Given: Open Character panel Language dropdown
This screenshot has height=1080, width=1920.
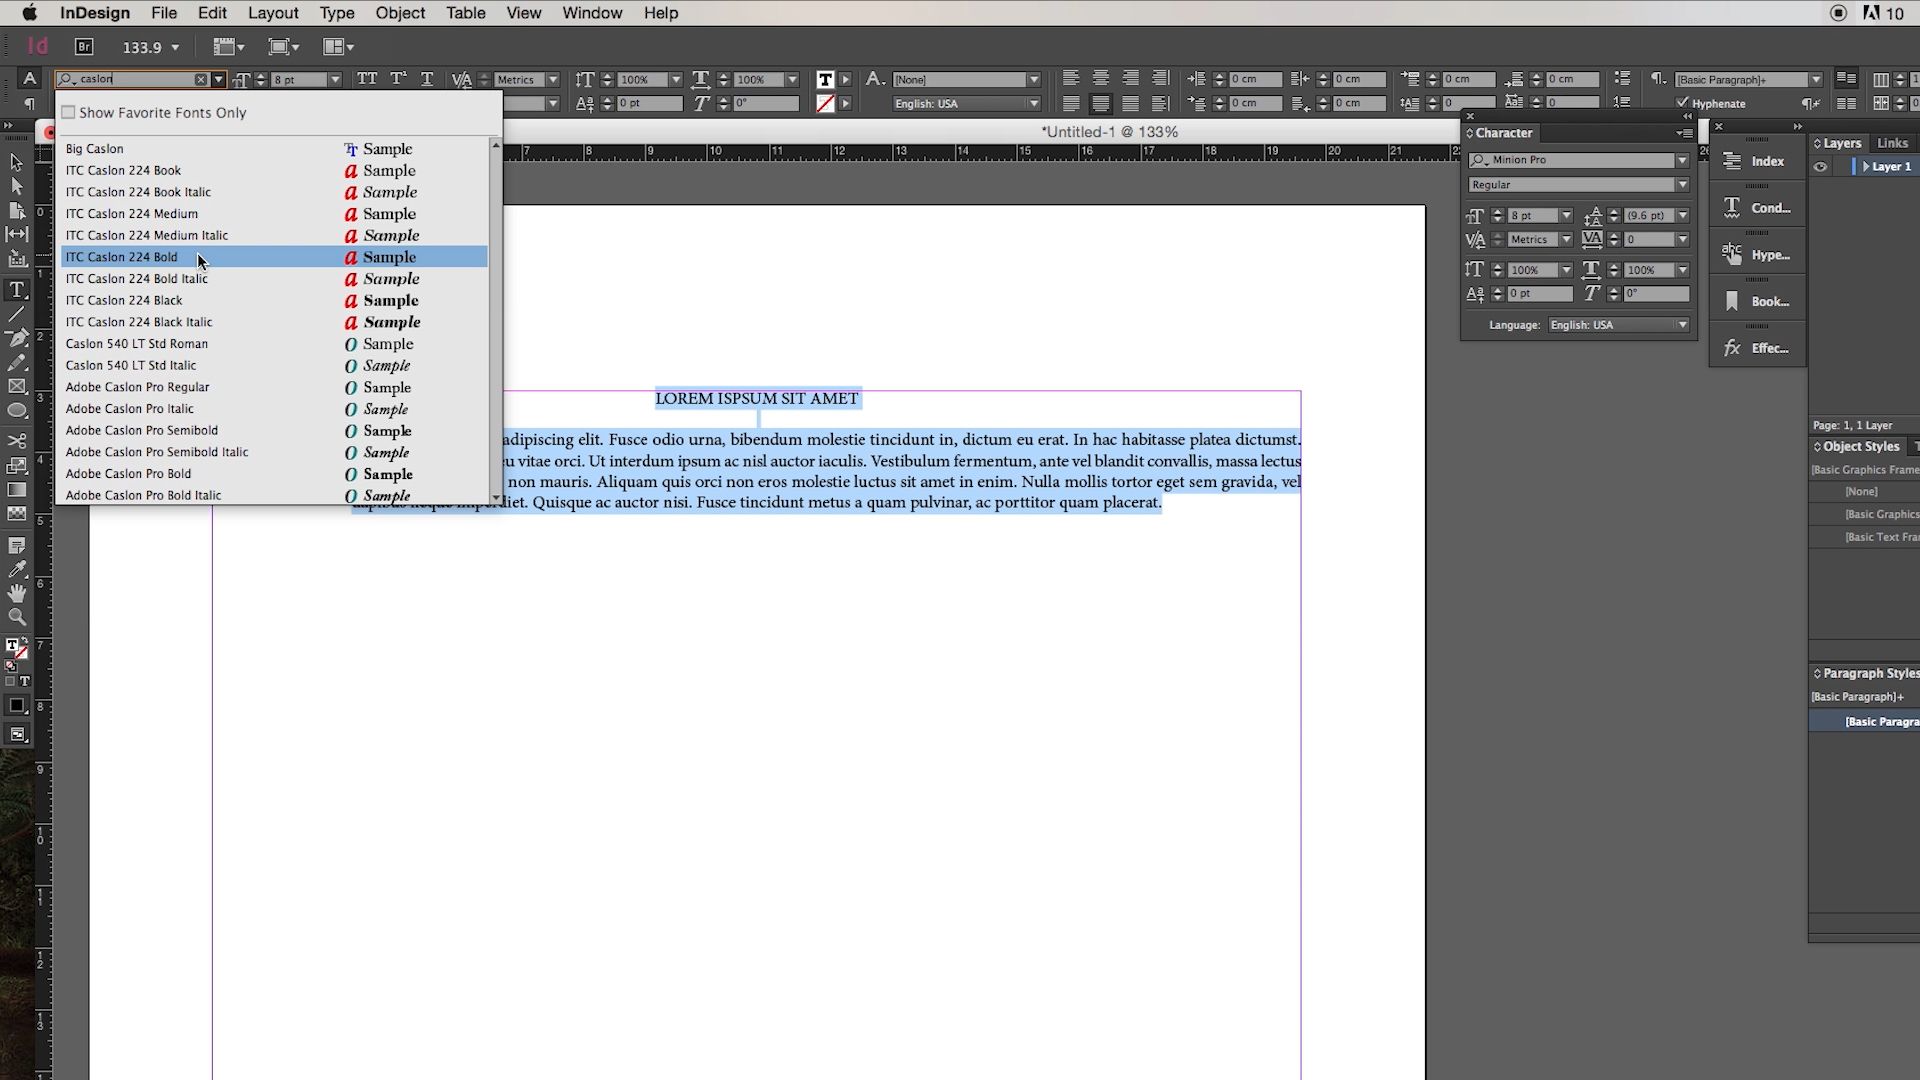Looking at the screenshot, I should [1682, 325].
